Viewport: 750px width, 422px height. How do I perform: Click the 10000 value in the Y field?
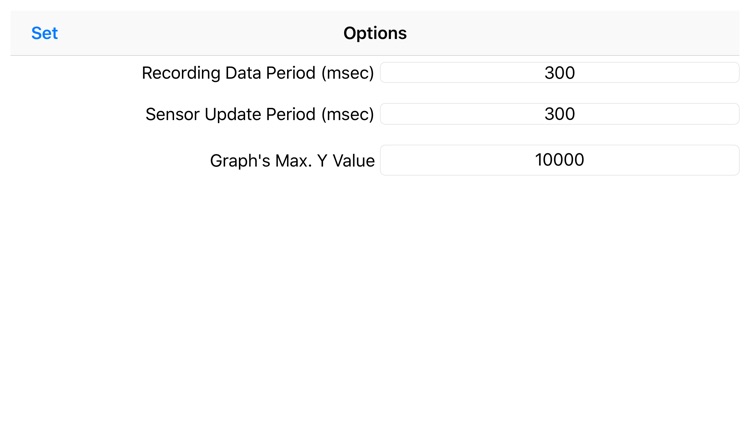(x=559, y=160)
